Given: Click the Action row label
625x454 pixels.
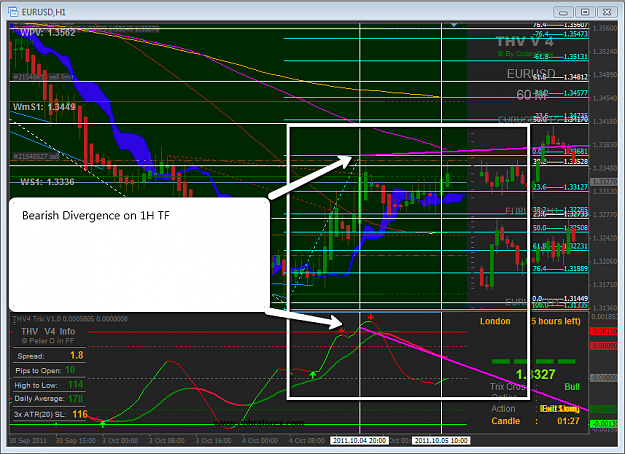Looking at the screenshot, I should point(503,409).
